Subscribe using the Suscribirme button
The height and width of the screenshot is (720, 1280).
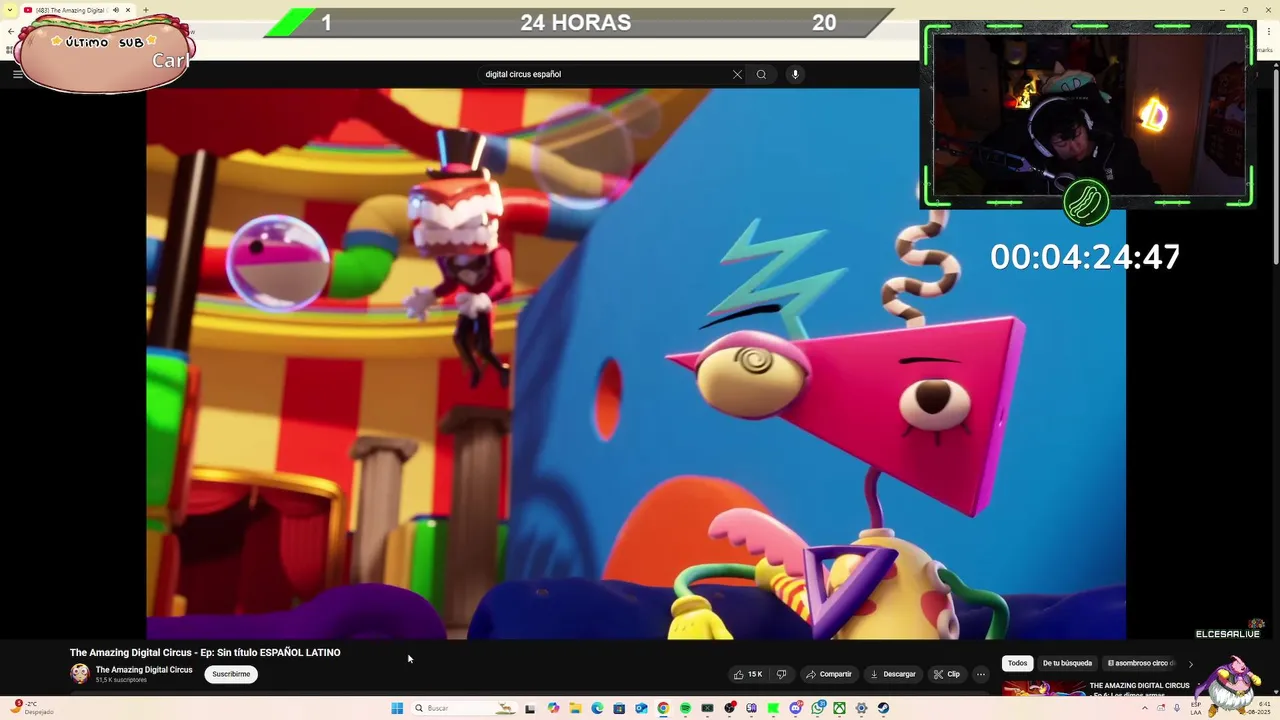point(231,674)
